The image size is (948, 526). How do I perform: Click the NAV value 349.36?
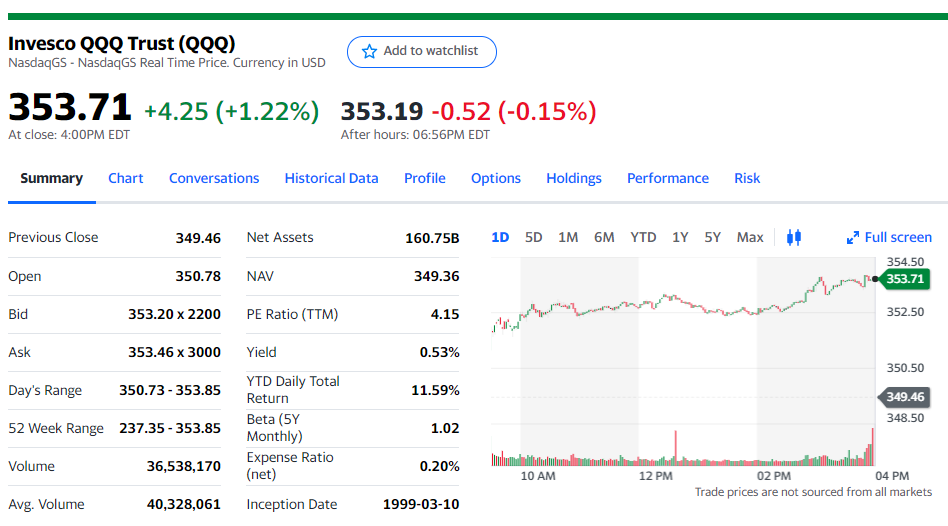click(x=437, y=276)
